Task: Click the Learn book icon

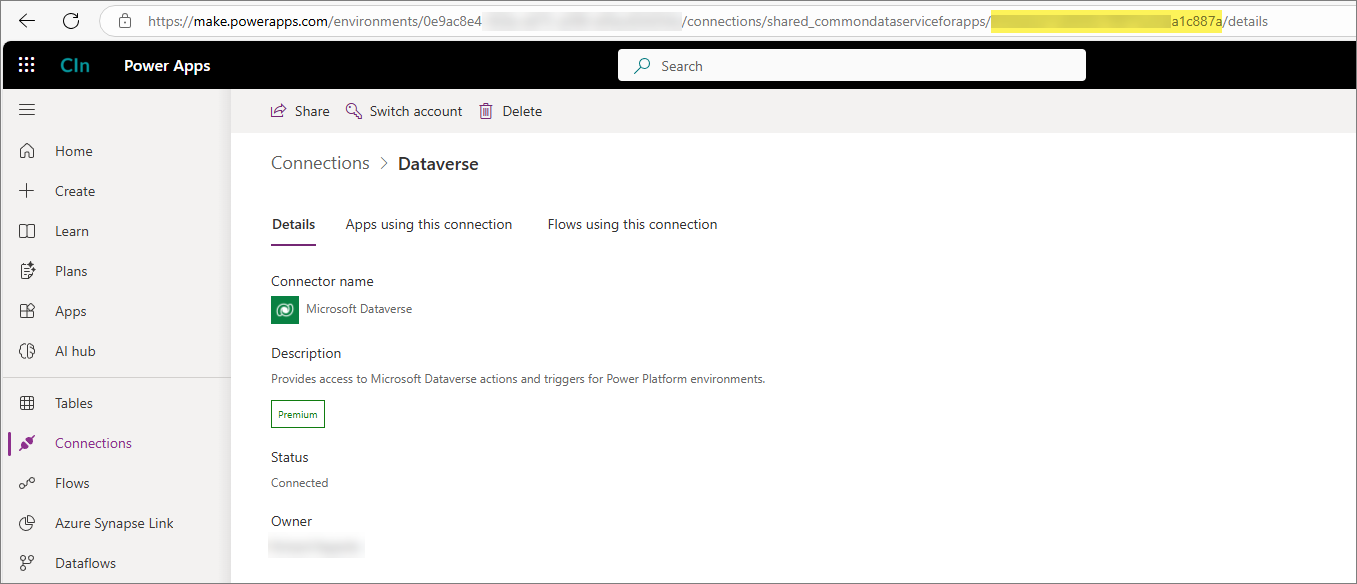Action: pyautogui.click(x=27, y=231)
